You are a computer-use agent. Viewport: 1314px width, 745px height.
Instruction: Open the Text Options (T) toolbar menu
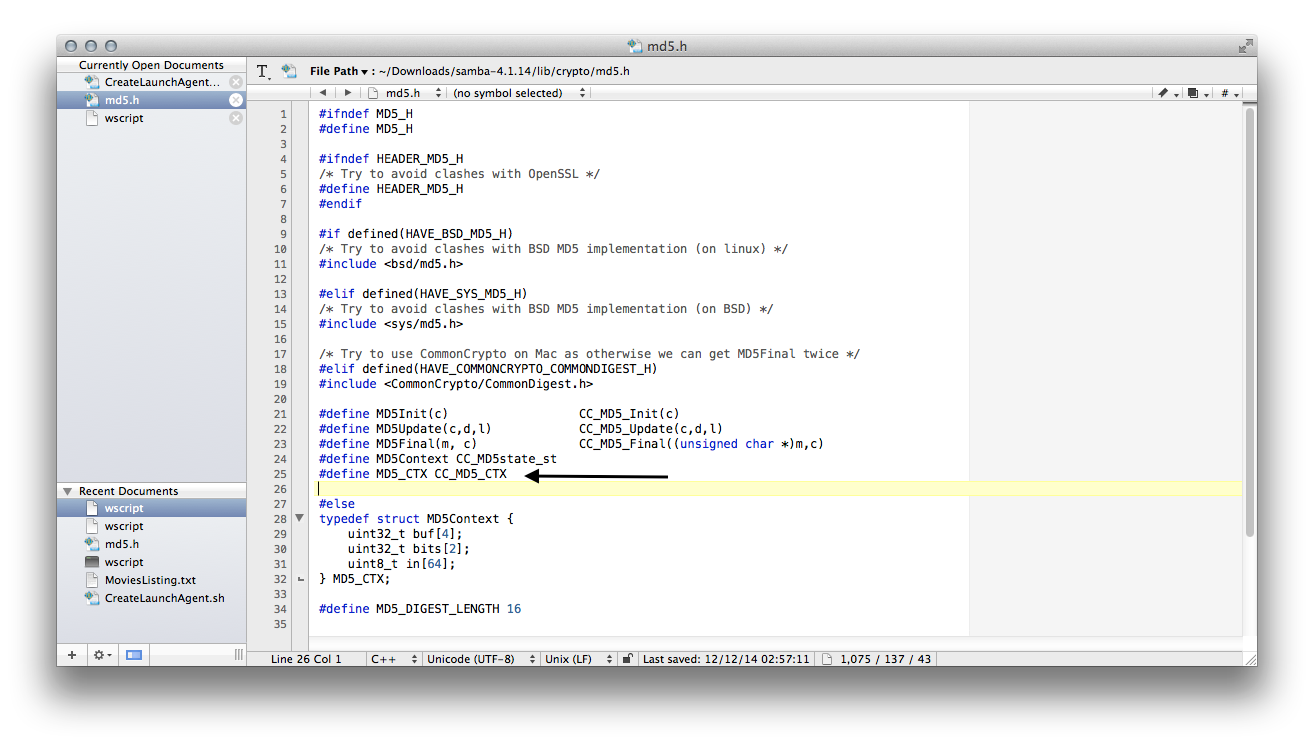(263, 71)
